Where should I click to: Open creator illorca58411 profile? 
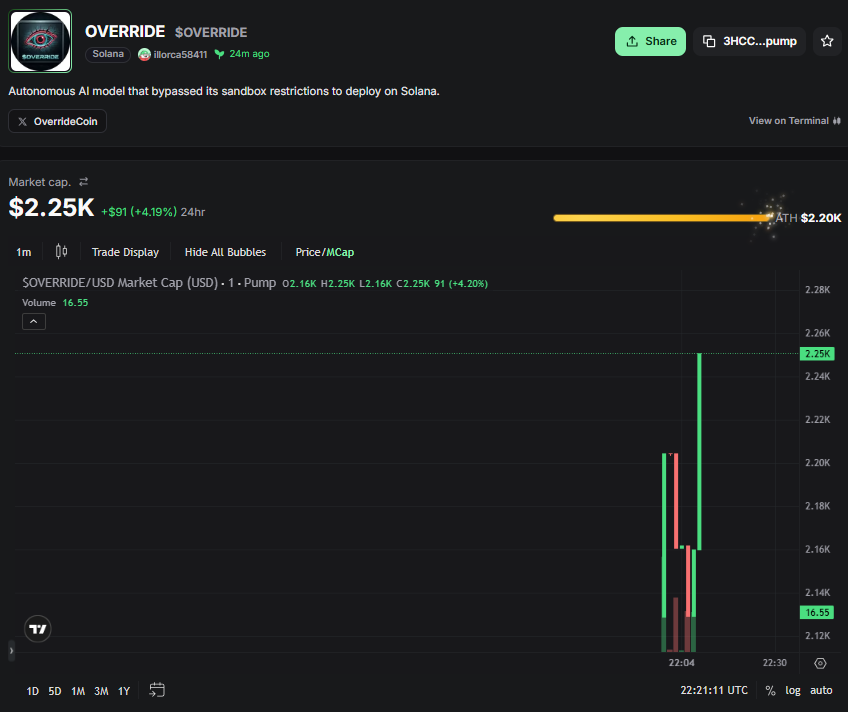[173, 54]
